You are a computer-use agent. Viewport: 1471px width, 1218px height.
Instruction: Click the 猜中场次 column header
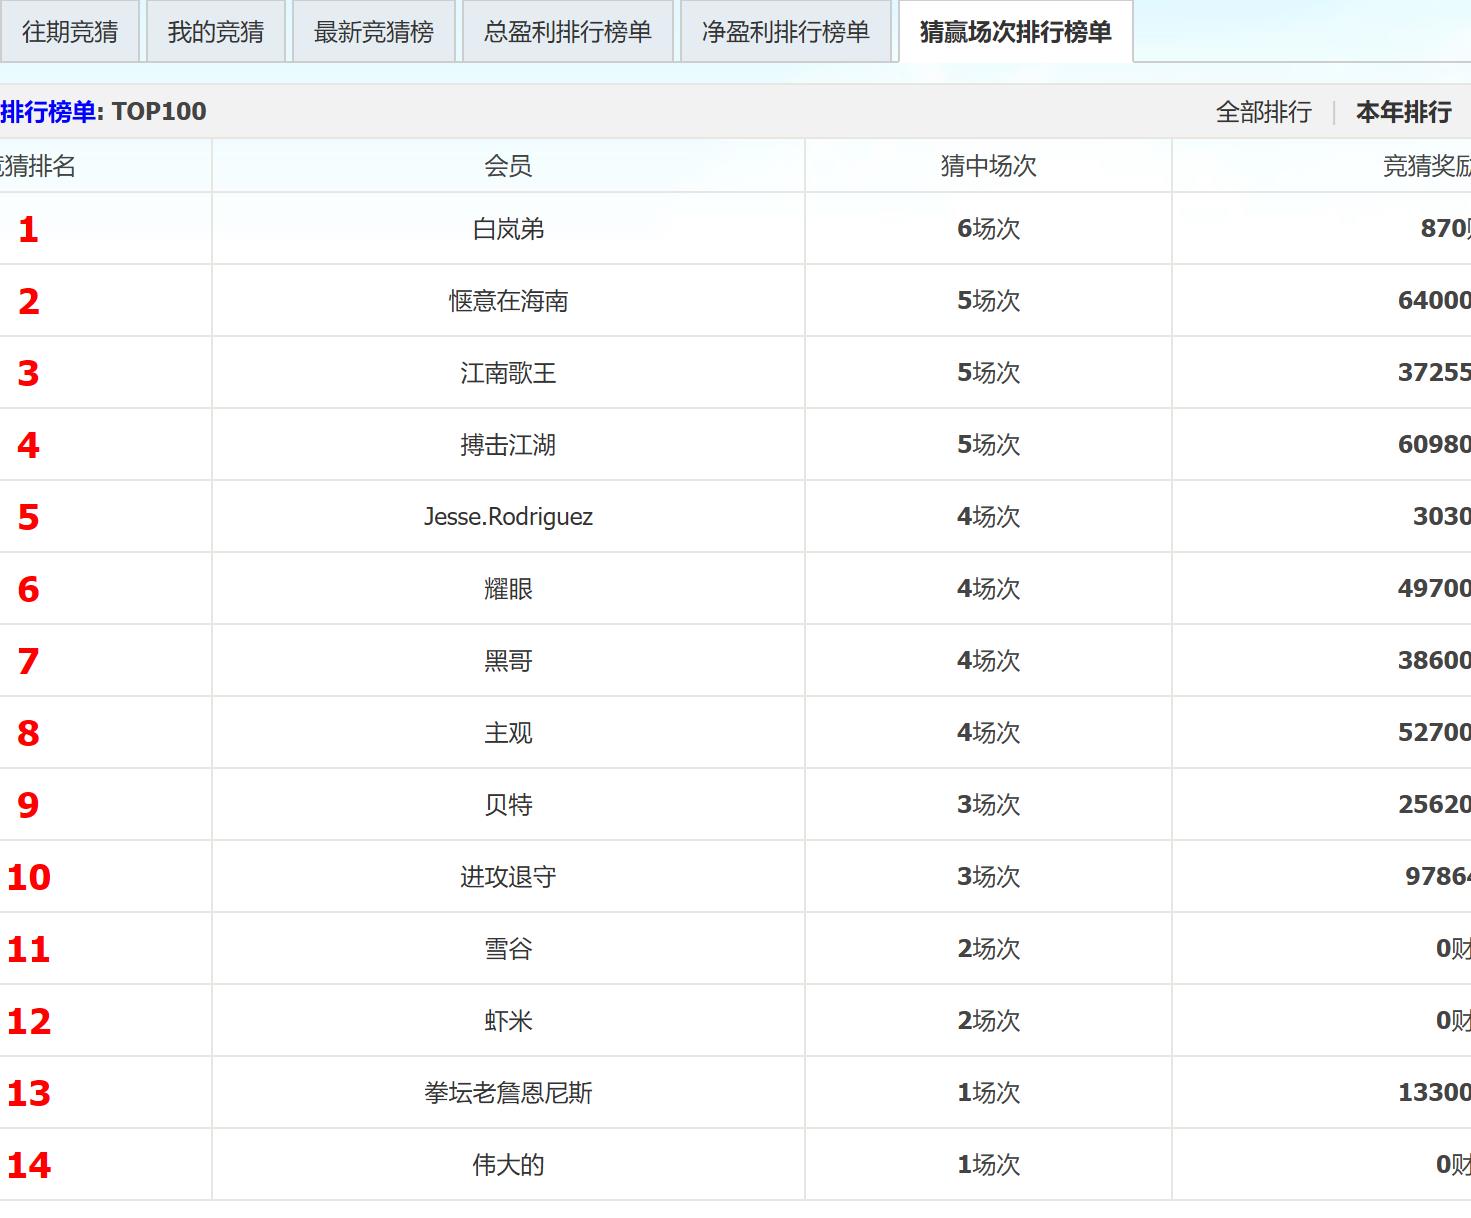988,166
